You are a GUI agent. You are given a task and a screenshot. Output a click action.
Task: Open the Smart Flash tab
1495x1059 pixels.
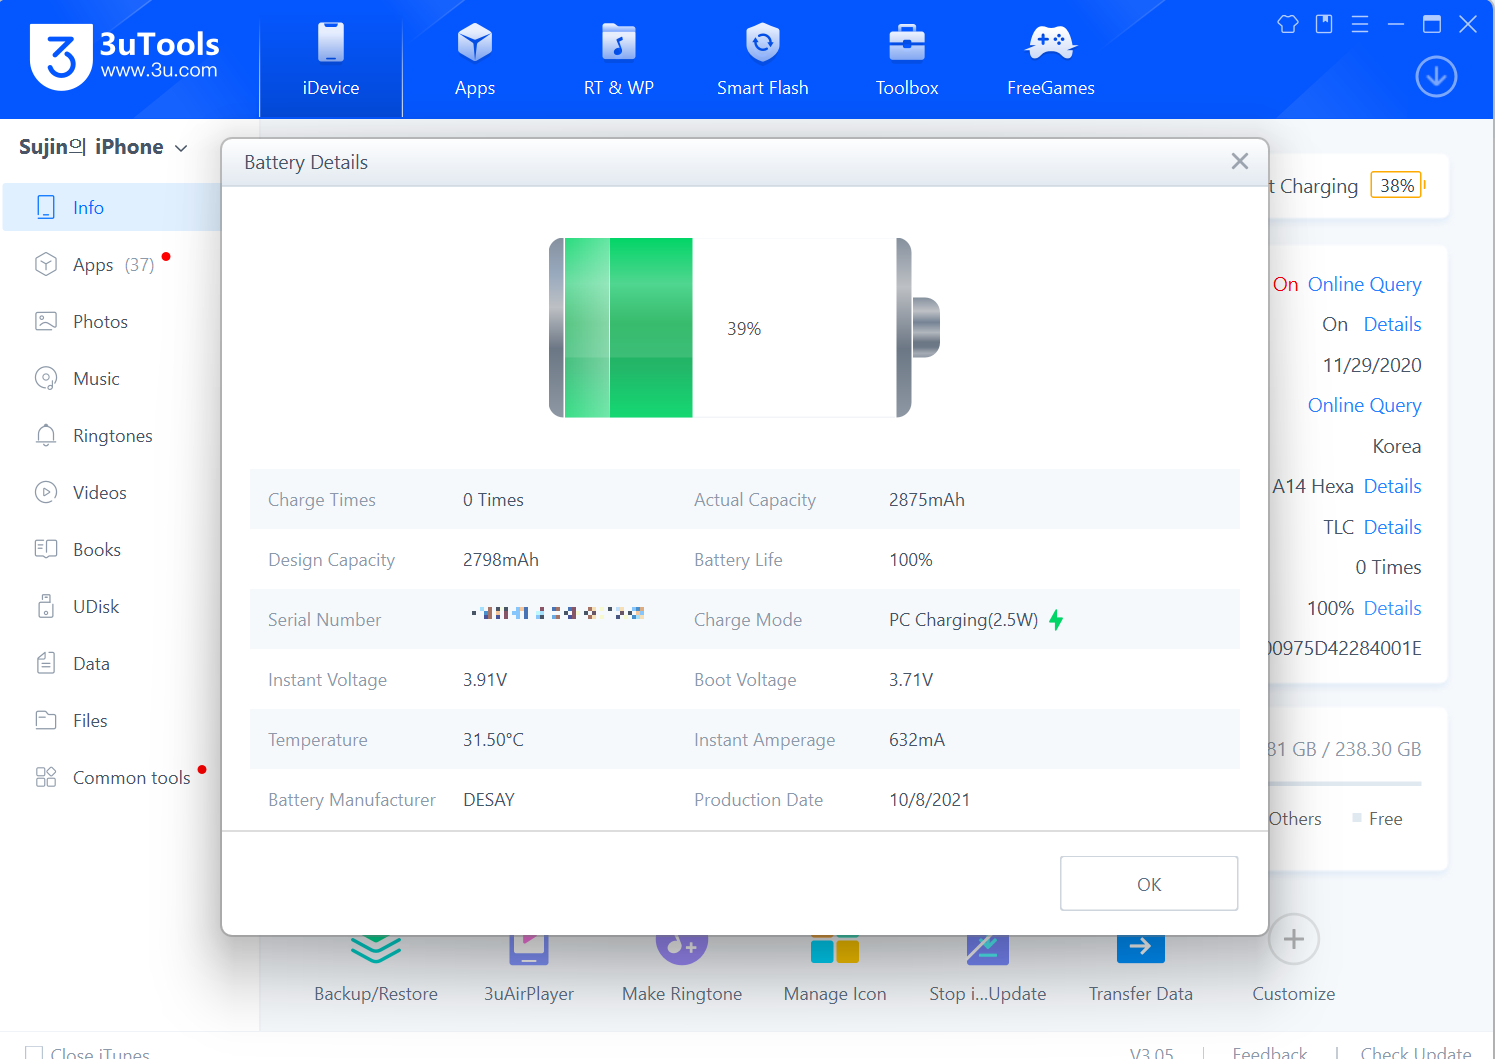pyautogui.click(x=763, y=60)
